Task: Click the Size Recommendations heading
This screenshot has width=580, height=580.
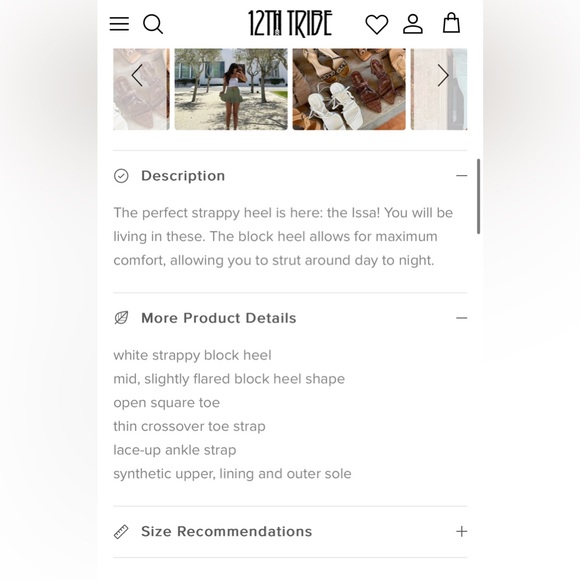Action: pyautogui.click(x=226, y=532)
